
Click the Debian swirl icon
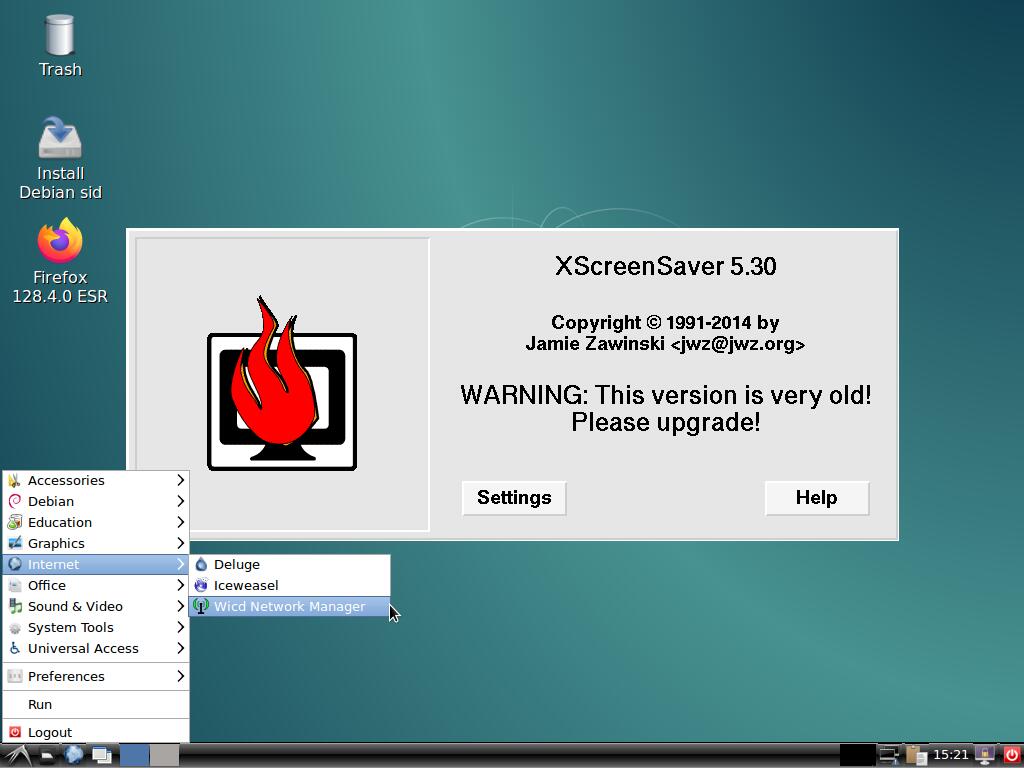(14, 501)
